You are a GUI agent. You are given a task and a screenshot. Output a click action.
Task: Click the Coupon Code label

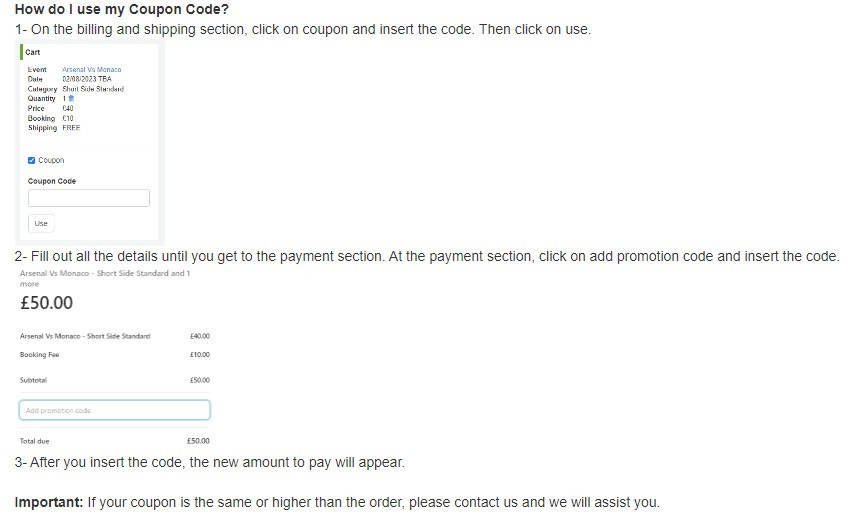tap(52, 181)
